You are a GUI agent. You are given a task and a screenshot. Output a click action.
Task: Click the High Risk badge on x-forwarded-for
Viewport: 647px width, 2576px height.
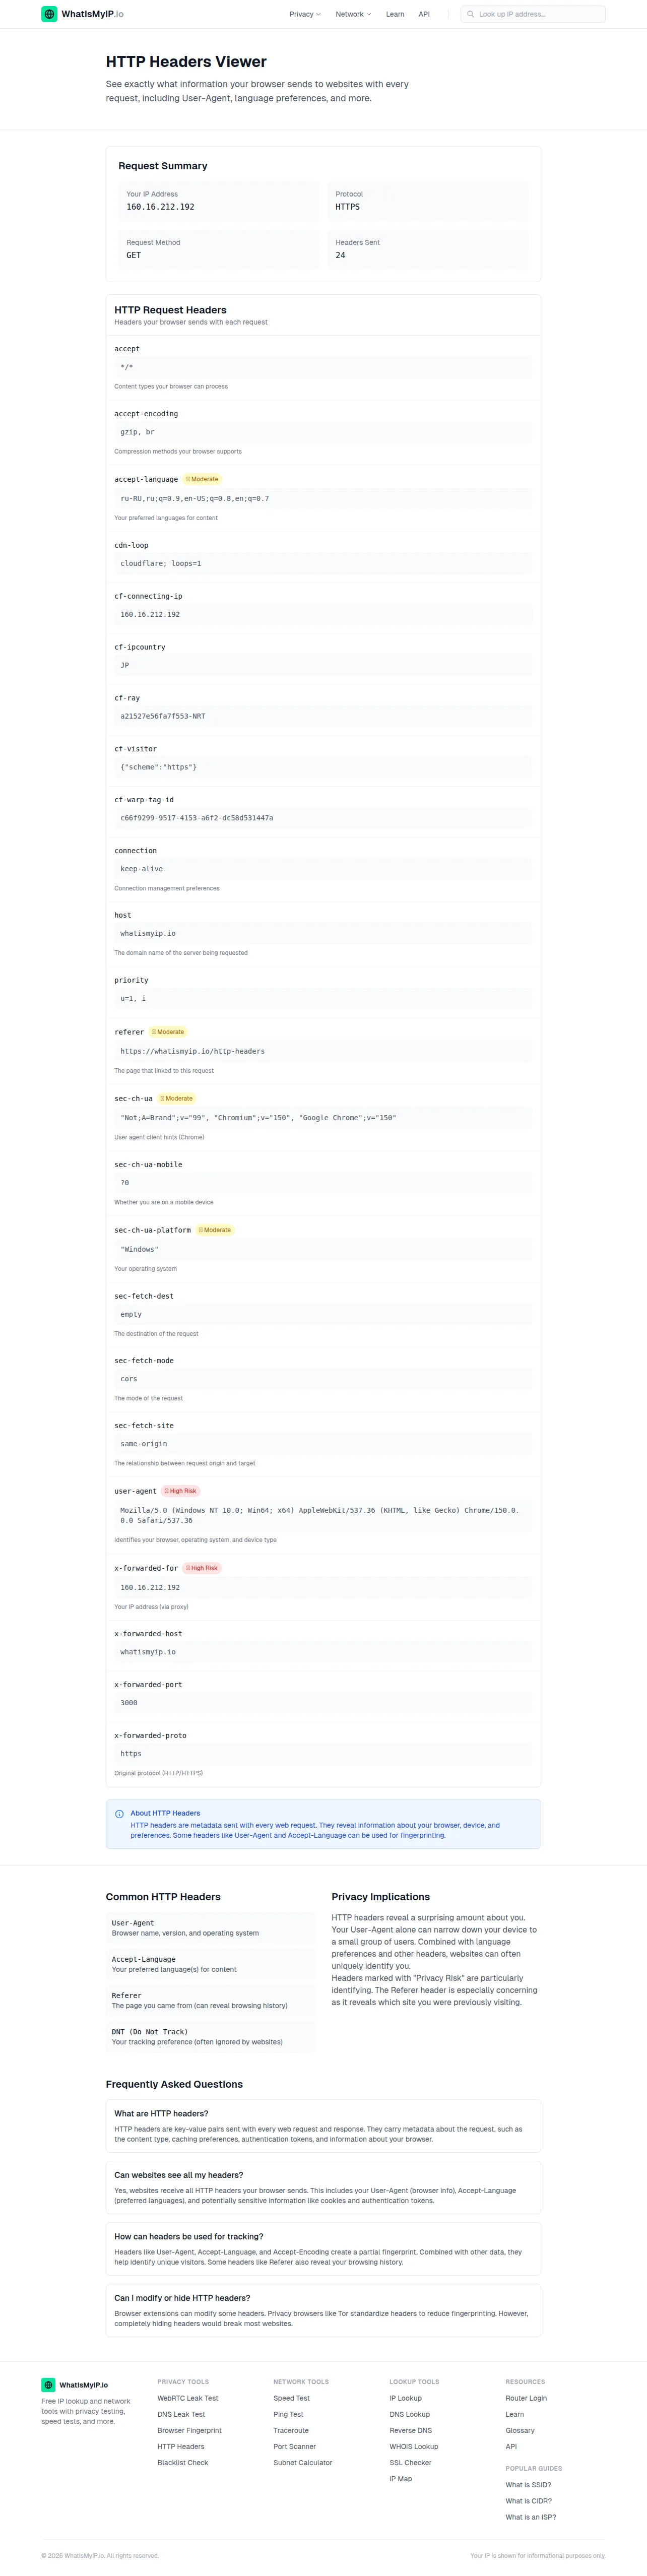(202, 1568)
